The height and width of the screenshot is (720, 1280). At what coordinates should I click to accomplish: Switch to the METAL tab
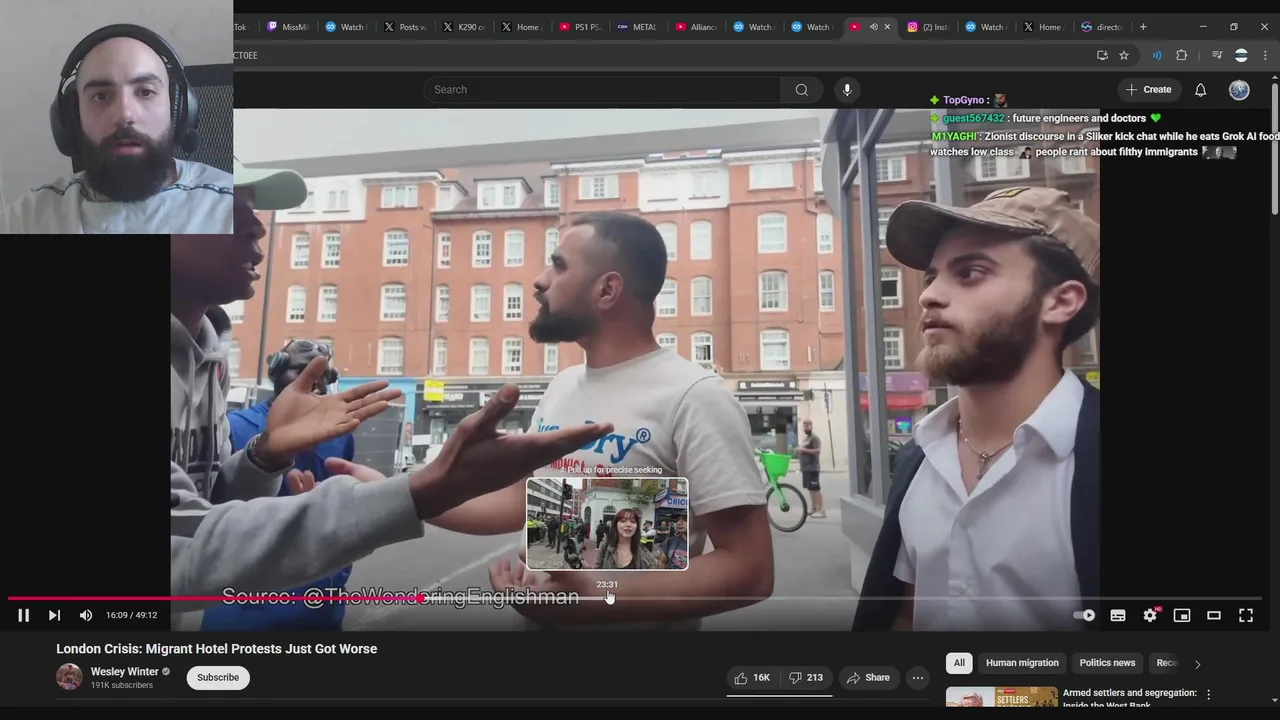click(x=638, y=27)
